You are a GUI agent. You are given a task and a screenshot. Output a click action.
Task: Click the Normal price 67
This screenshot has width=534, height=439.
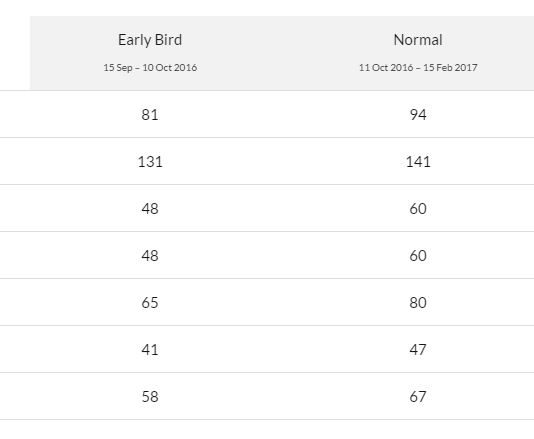click(418, 396)
